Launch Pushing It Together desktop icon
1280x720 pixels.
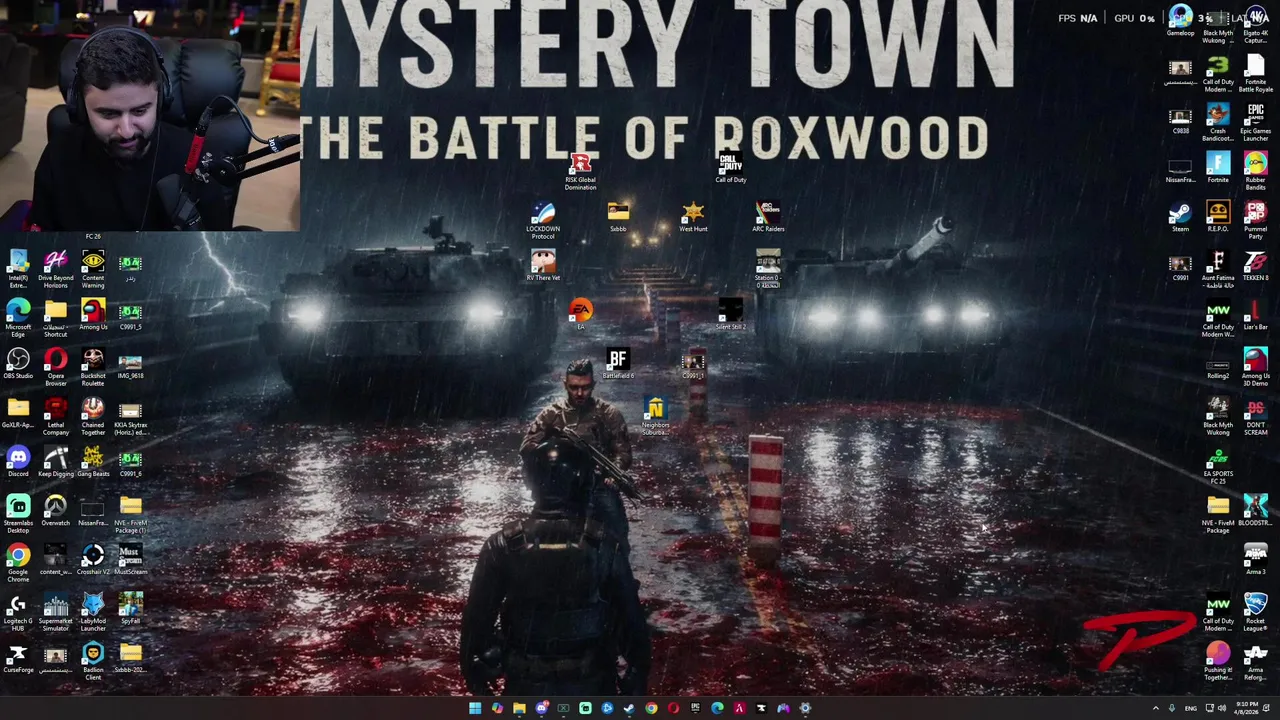[1218, 662]
